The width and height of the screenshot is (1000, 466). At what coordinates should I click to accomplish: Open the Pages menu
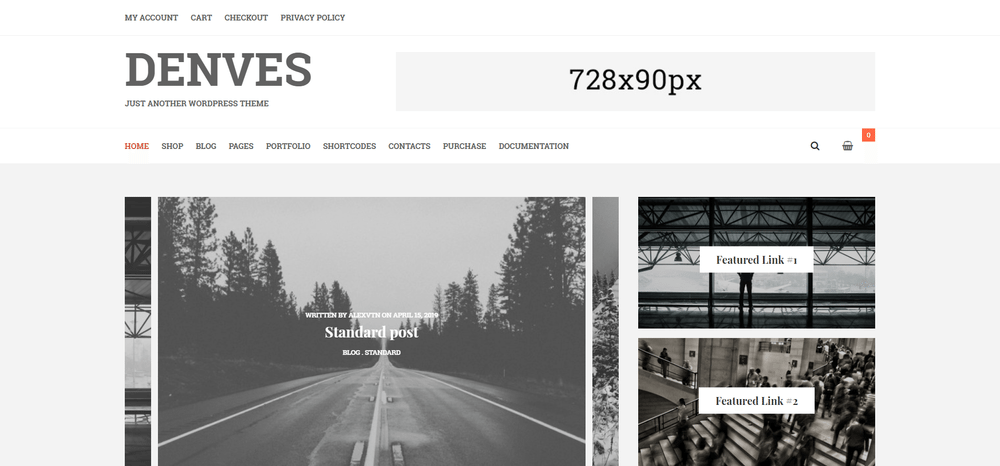[x=241, y=146]
